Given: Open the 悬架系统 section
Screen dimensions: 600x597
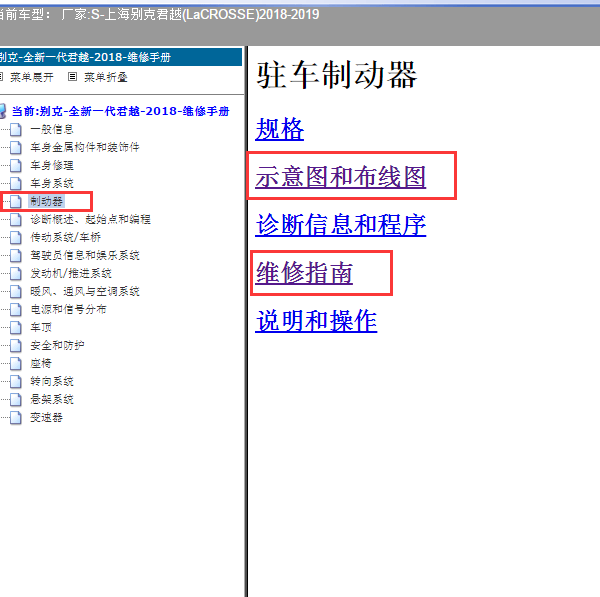Looking at the screenshot, I should point(52,399).
